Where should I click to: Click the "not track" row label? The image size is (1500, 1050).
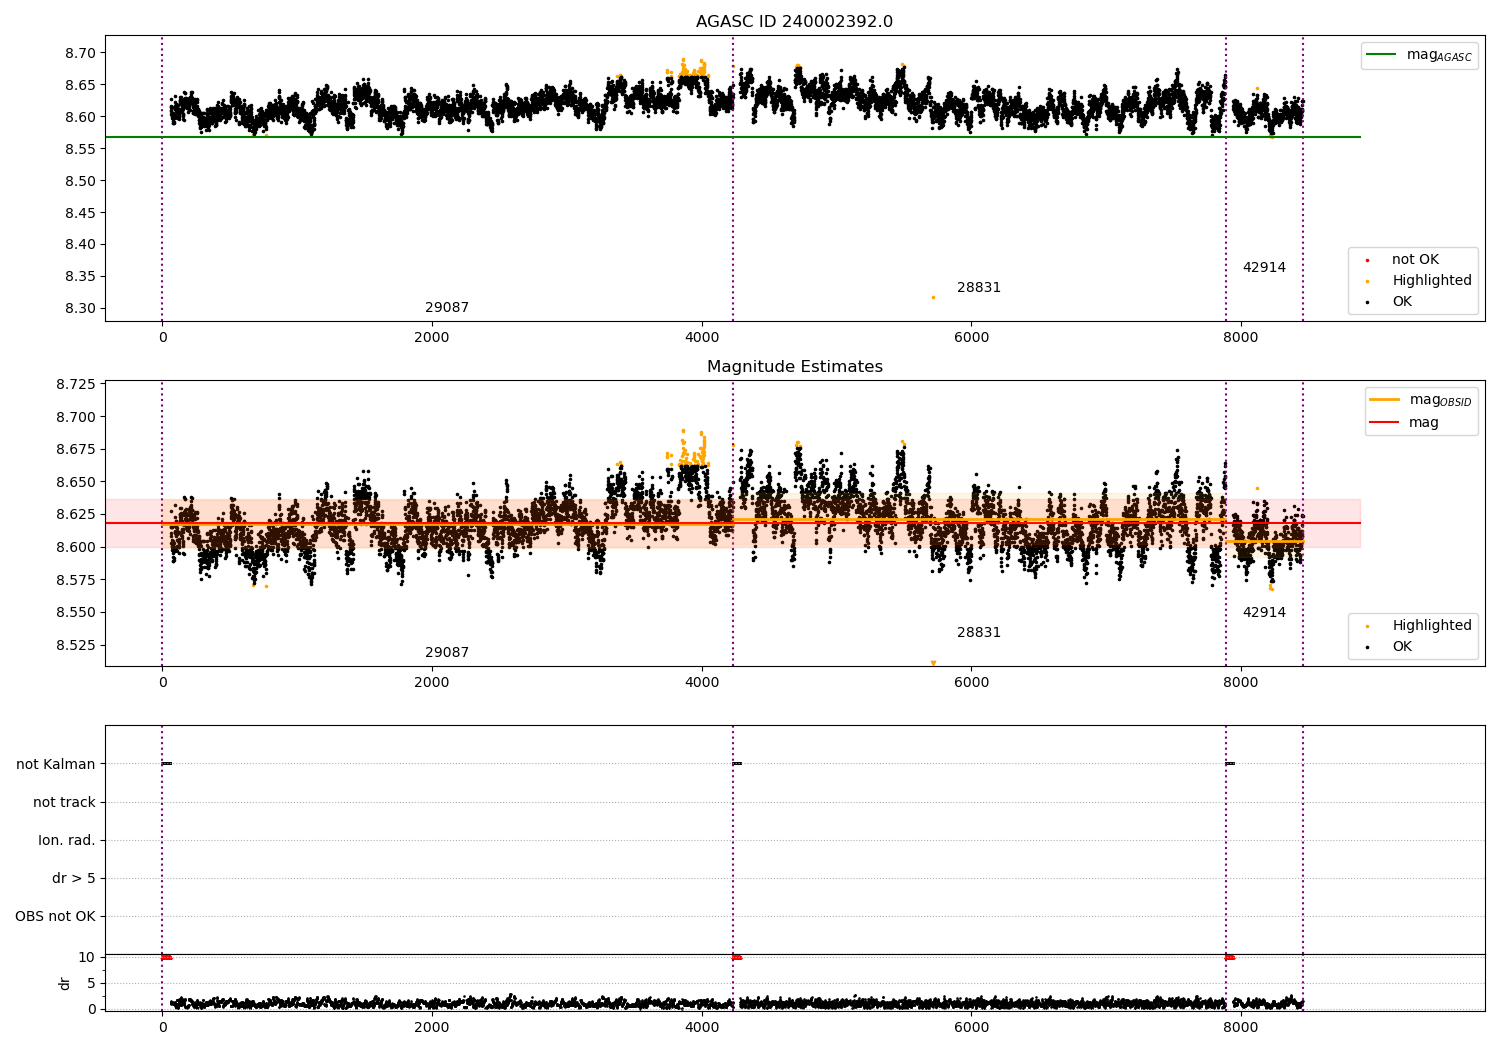point(64,803)
